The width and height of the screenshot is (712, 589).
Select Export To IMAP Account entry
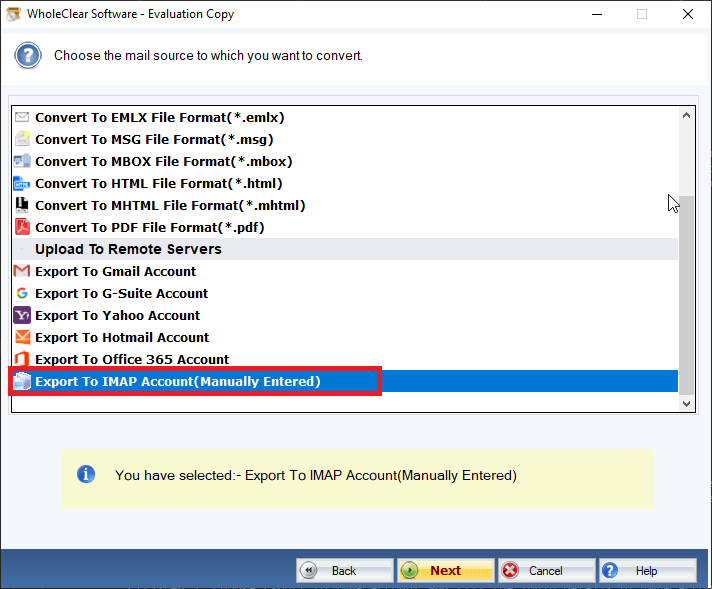click(177, 382)
